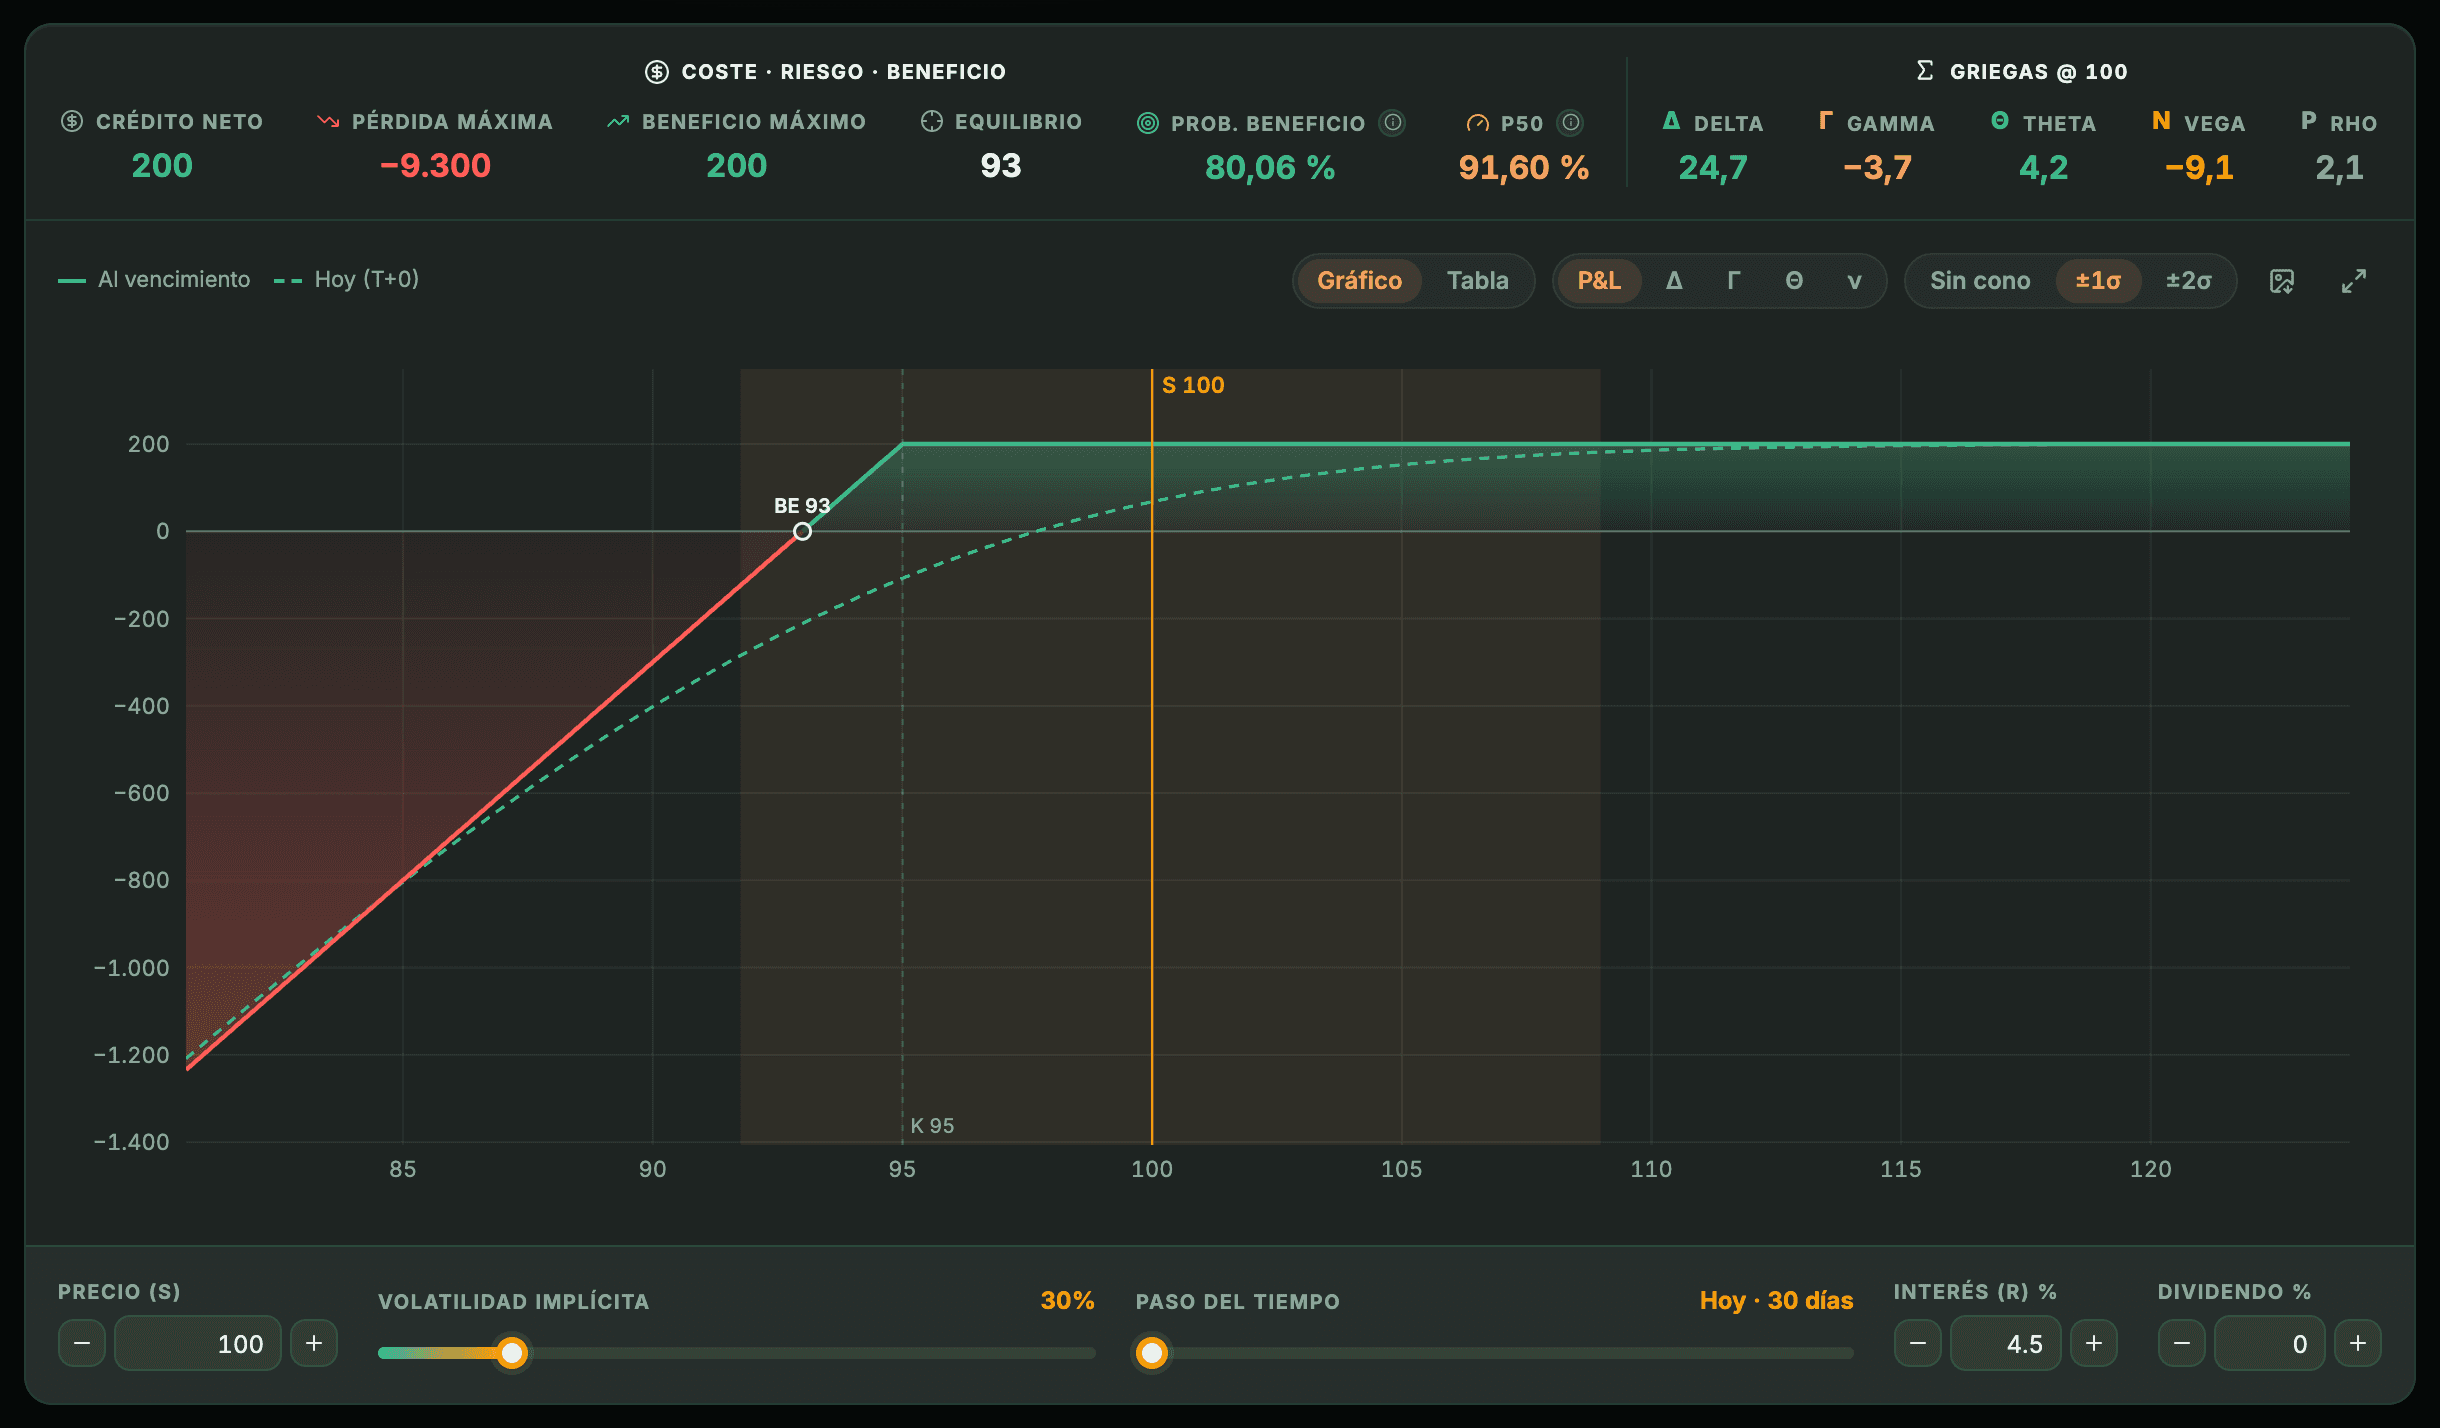2440x1428 pixels.
Task: Click the Delta symbol in Griegas
Action: pos(1672,120)
